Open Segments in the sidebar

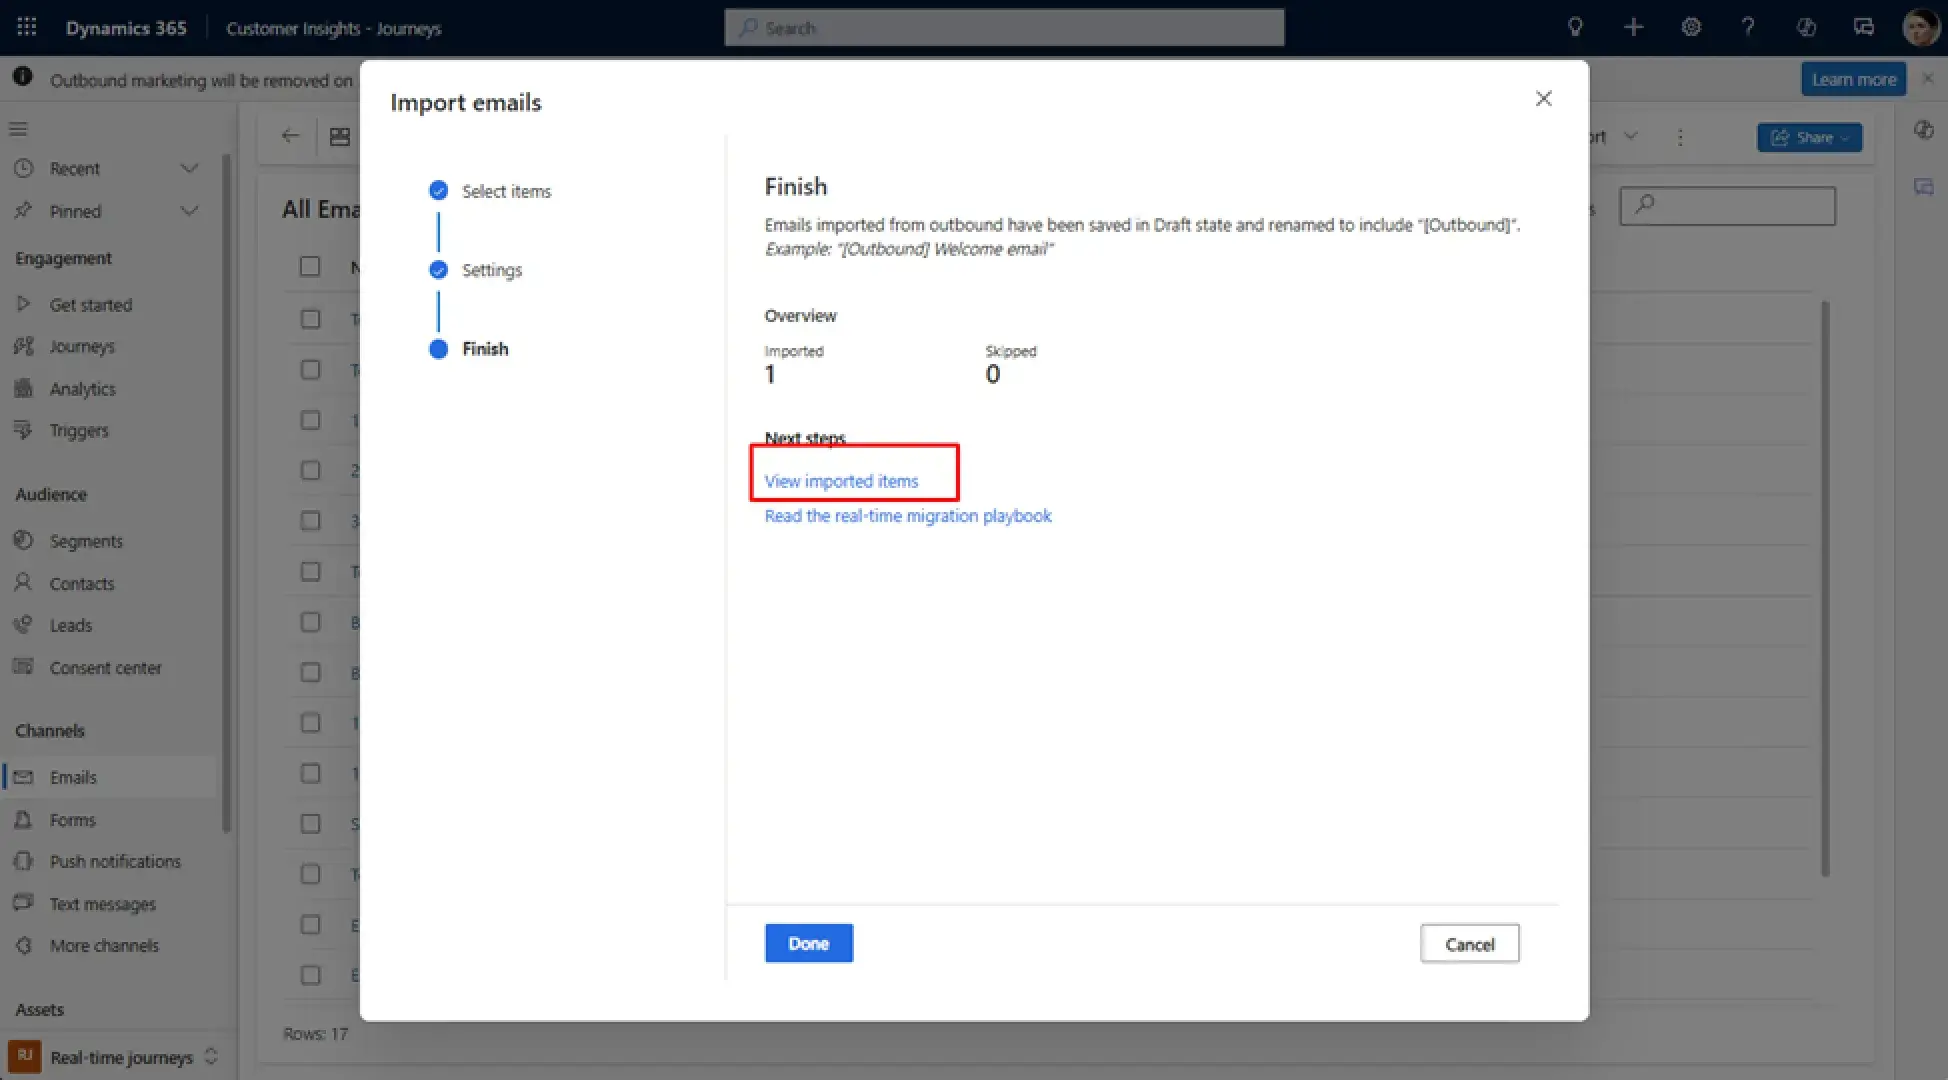click(86, 541)
